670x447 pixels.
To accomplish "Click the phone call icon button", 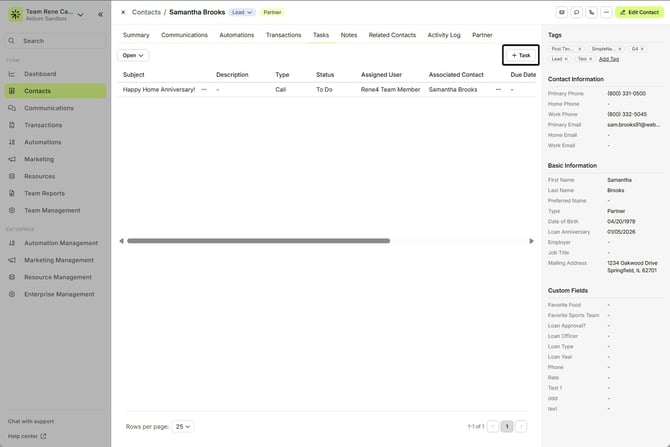I will coord(591,12).
